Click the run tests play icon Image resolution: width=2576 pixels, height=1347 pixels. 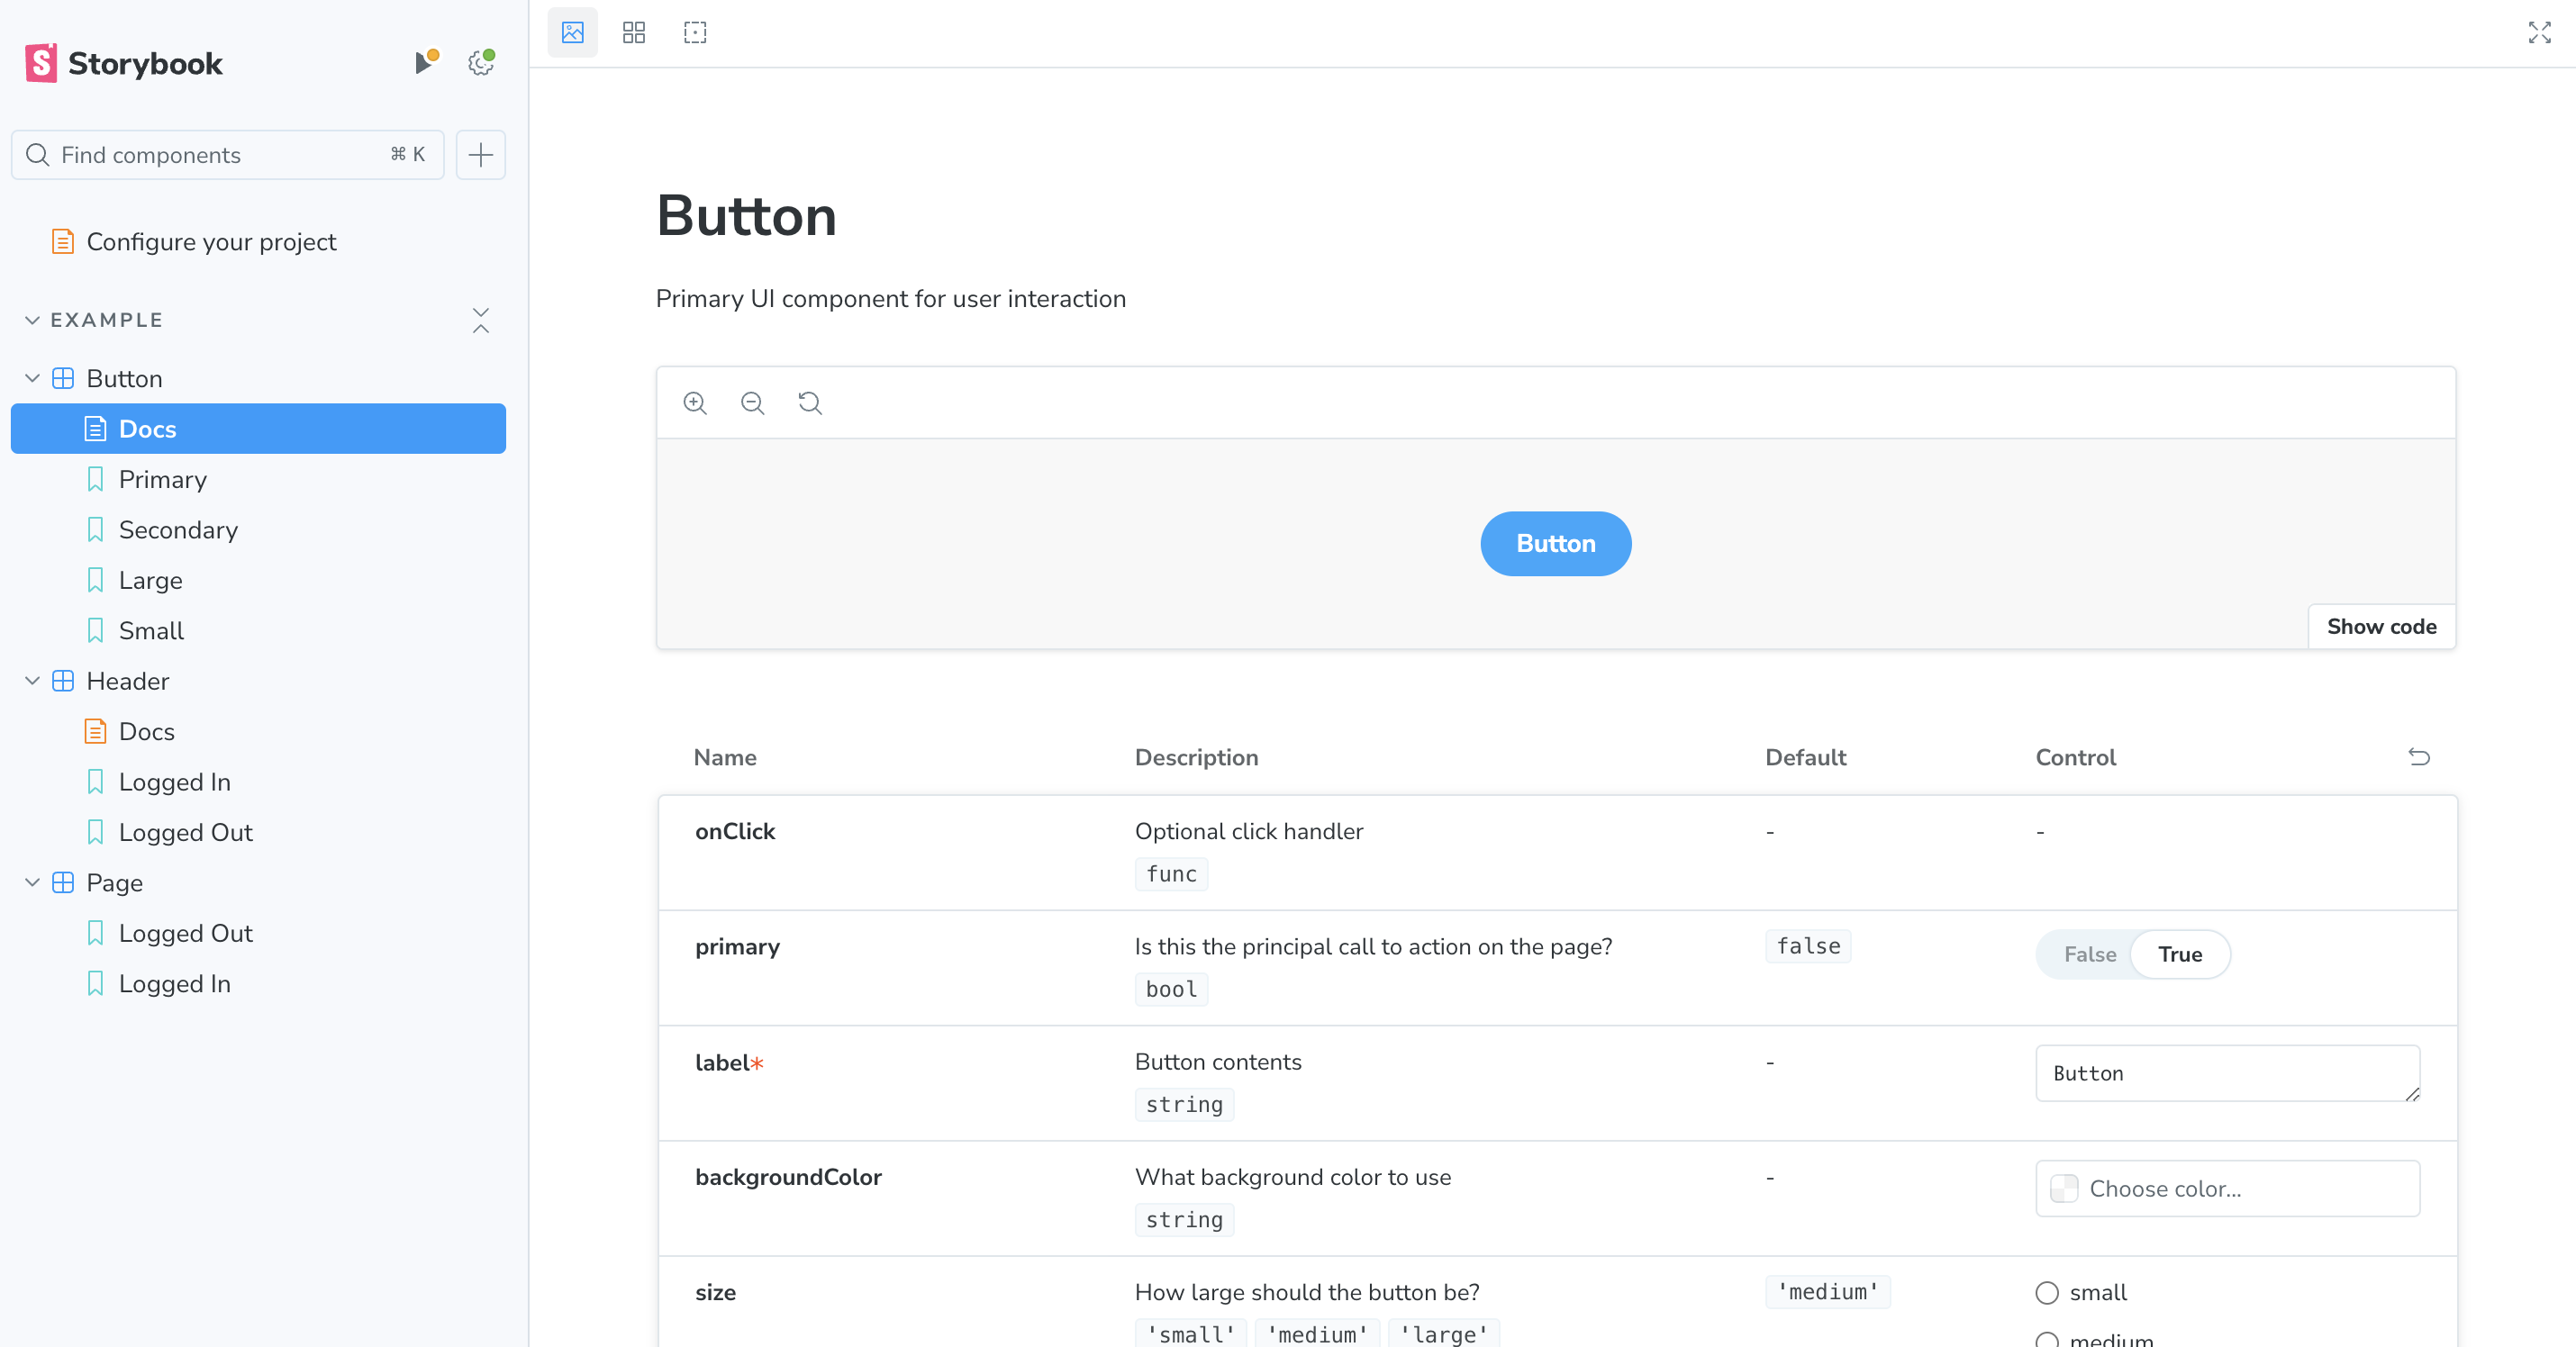coord(425,64)
